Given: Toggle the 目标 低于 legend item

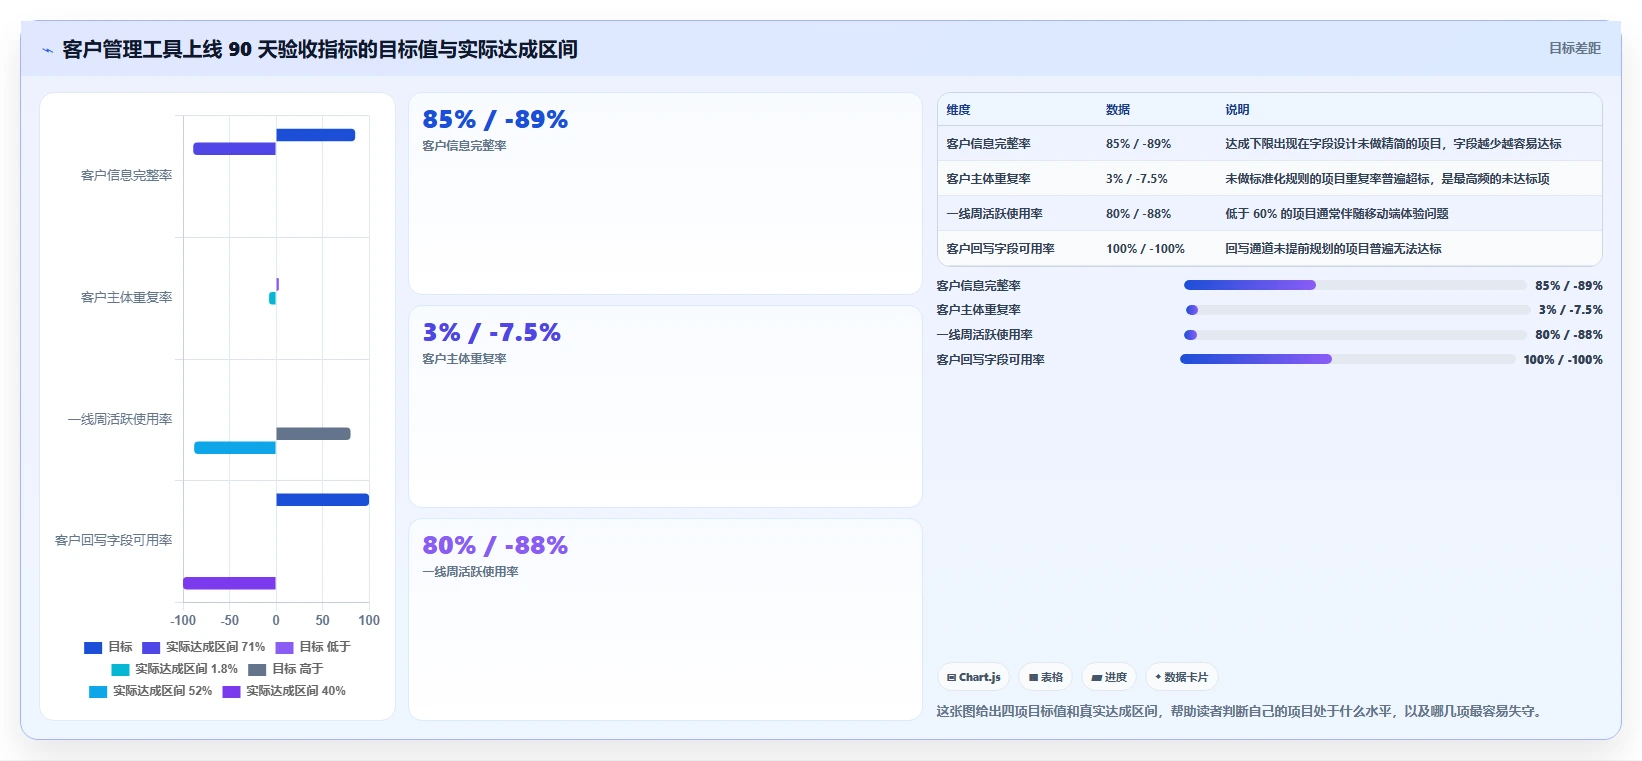Looking at the screenshot, I should coord(313,647).
